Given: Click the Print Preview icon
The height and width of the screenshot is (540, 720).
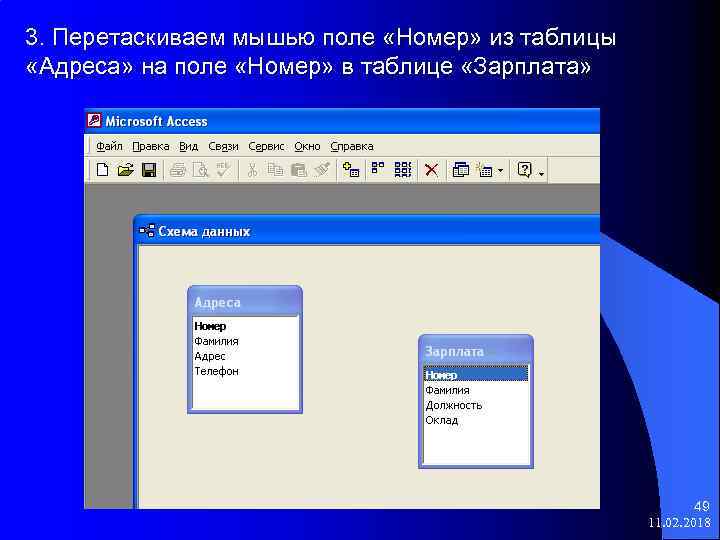Looking at the screenshot, I should 201,170.
